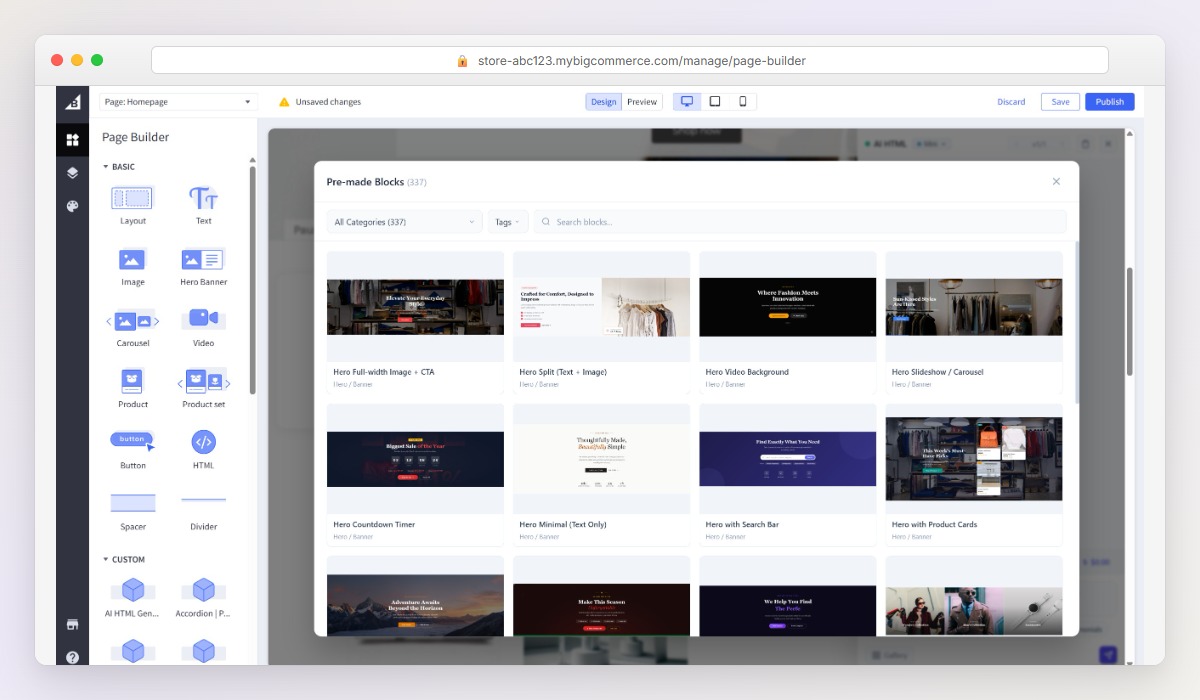Switch to the Preview tab
The image size is (1200, 700).
pos(642,101)
